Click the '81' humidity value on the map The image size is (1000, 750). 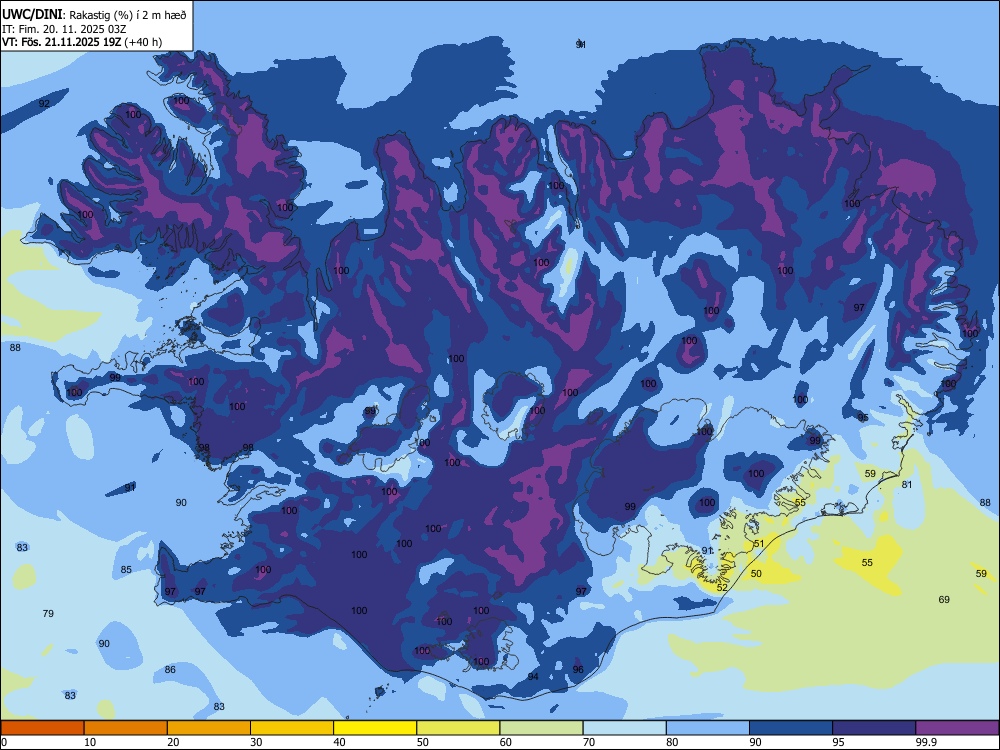(x=907, y=485)
